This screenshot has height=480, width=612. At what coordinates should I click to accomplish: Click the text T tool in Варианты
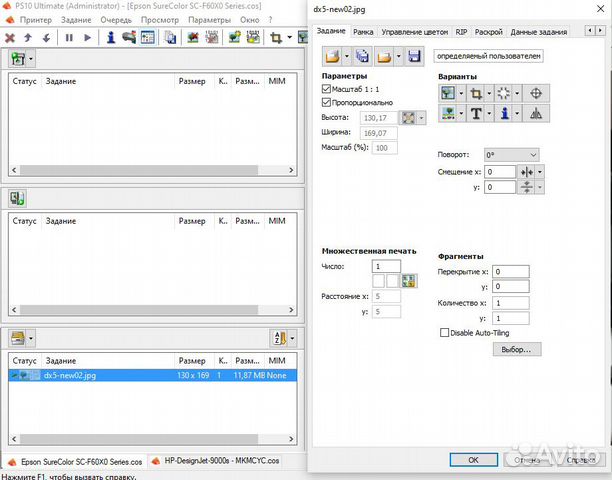477,114
